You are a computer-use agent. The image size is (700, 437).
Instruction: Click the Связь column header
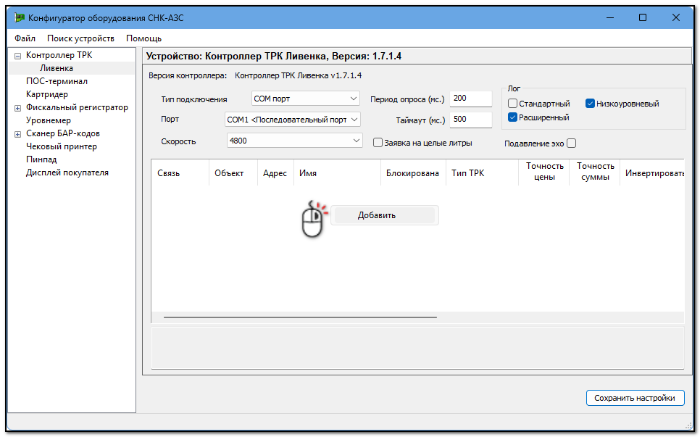click(x=180, y=173)
